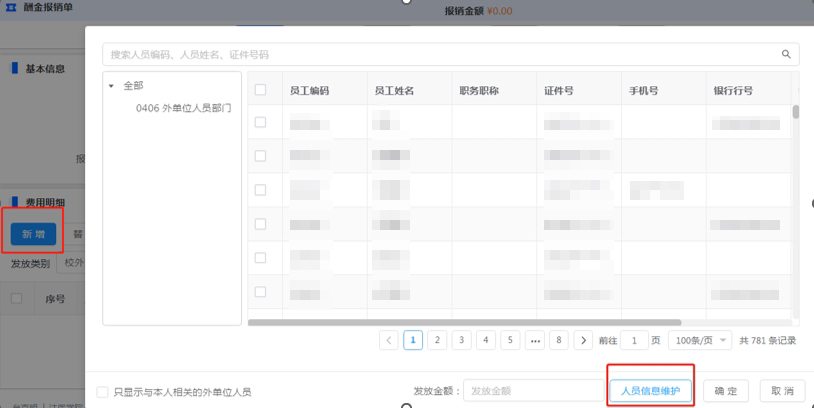Jump to page 8

559,340
